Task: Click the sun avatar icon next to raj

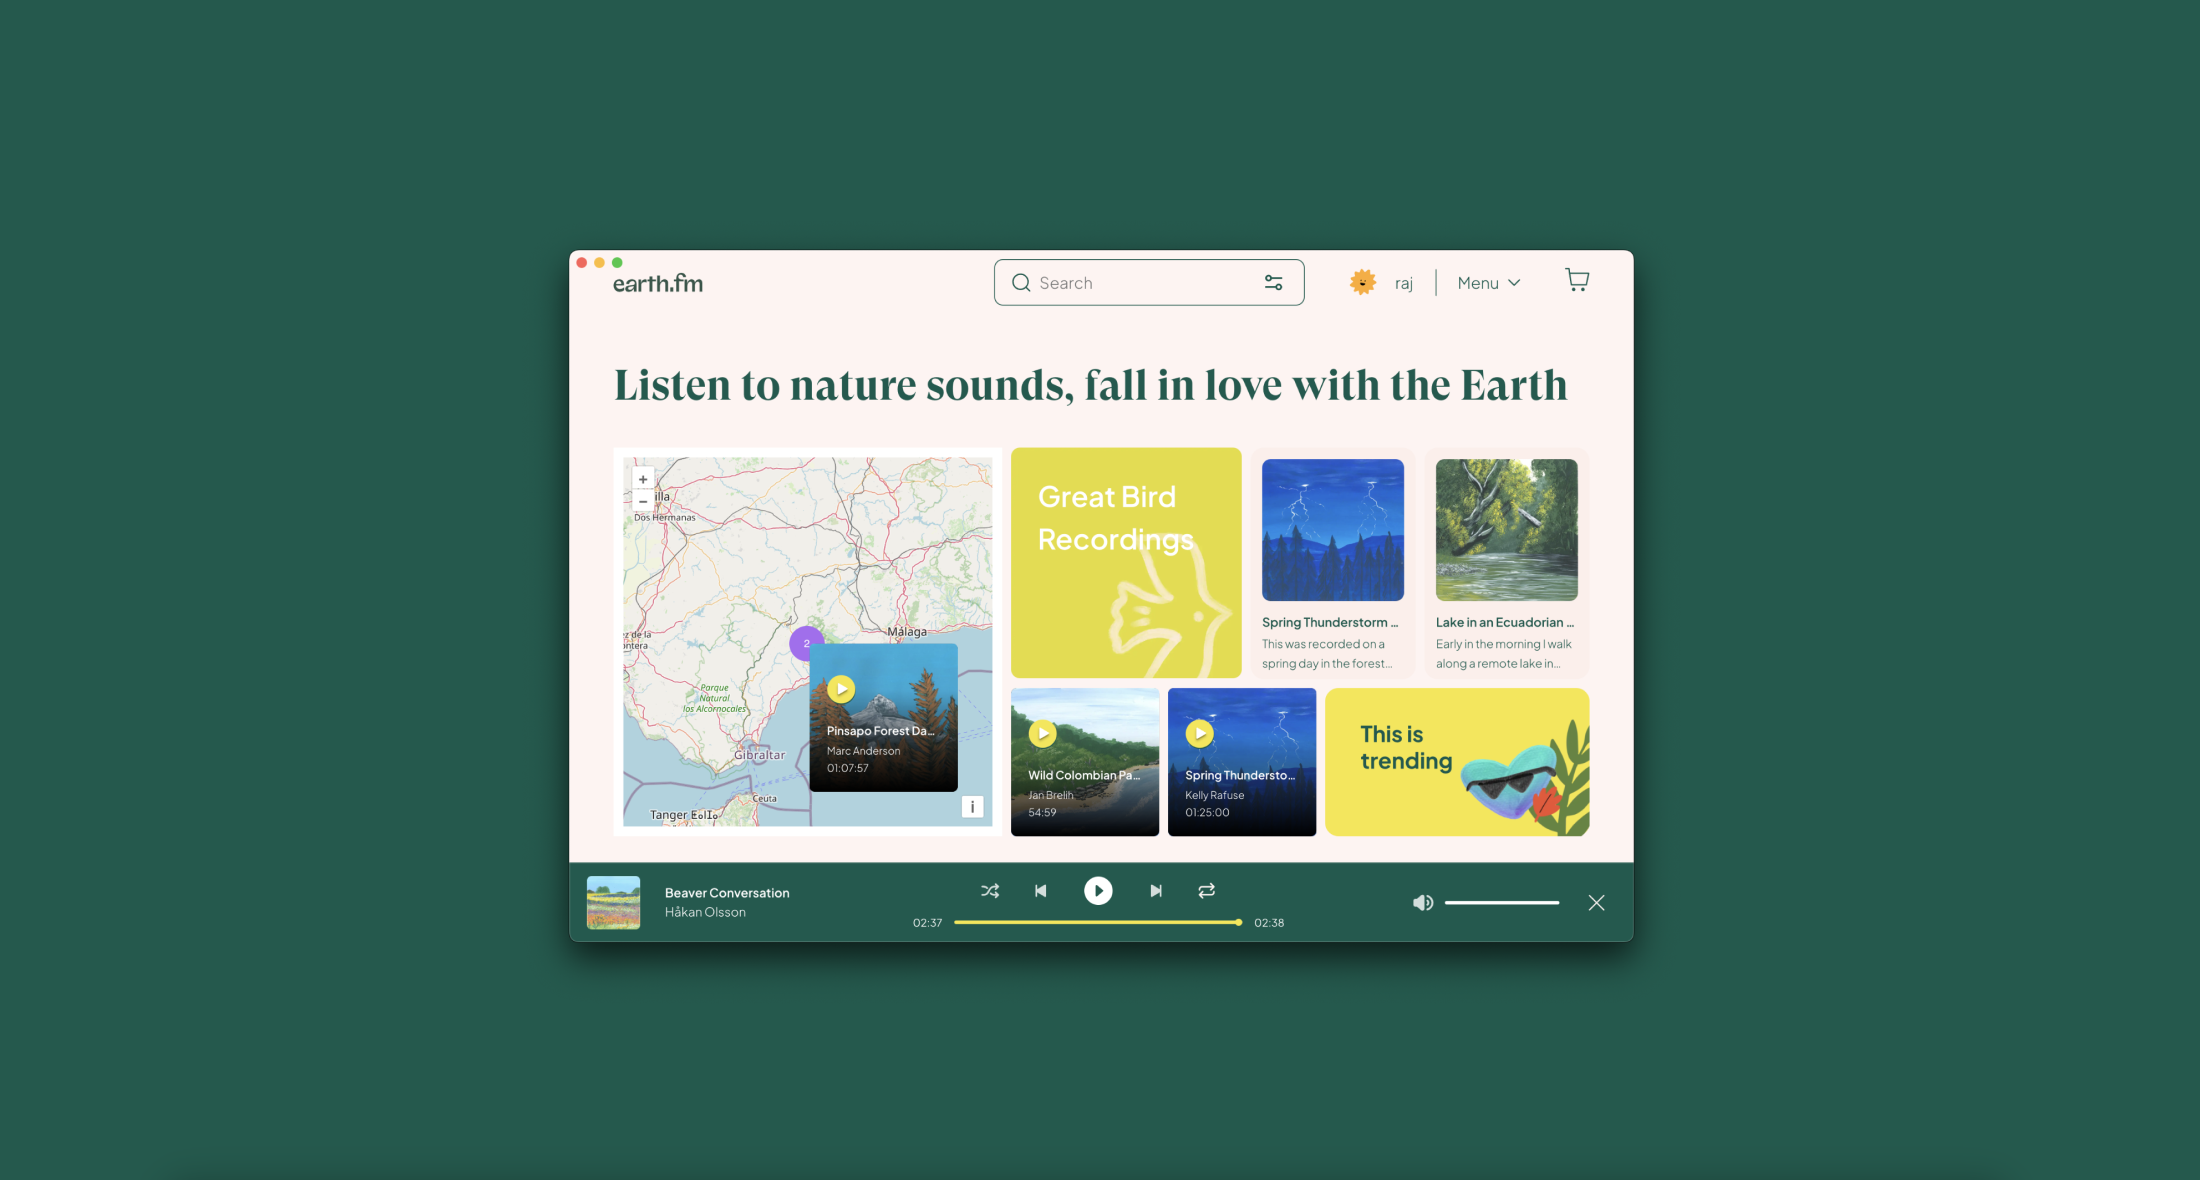Action: [x=1361, y=281]
